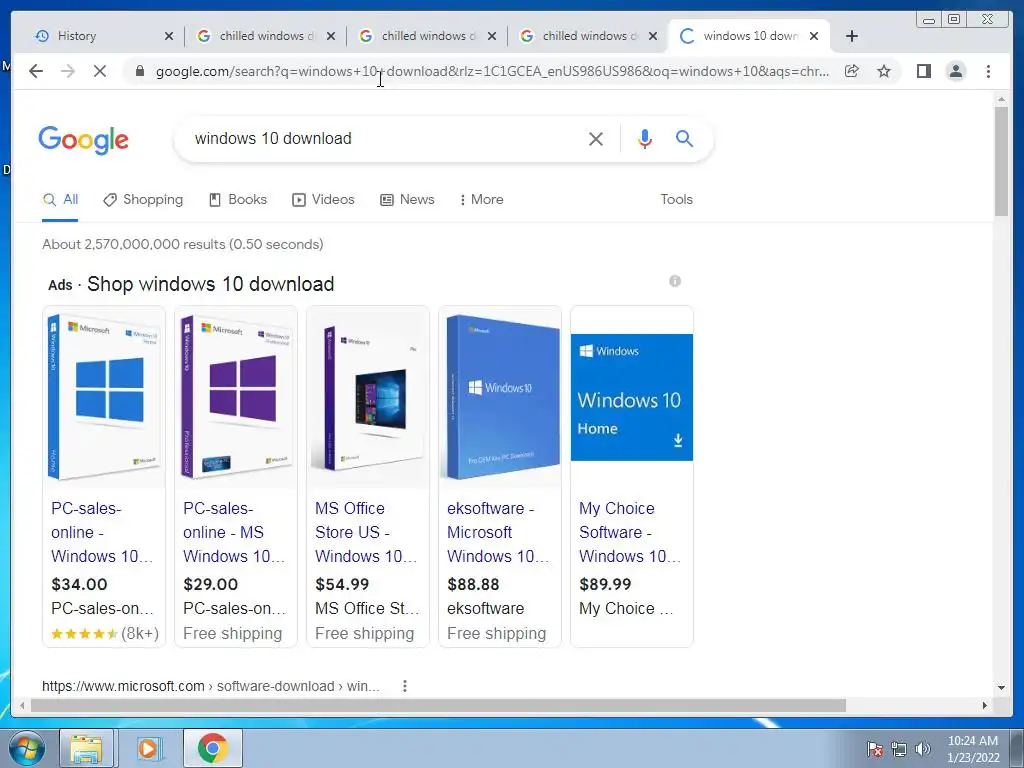Screen dimensions: 1024x768
Task: Open Chrome side panel
Action: point(923,71)
